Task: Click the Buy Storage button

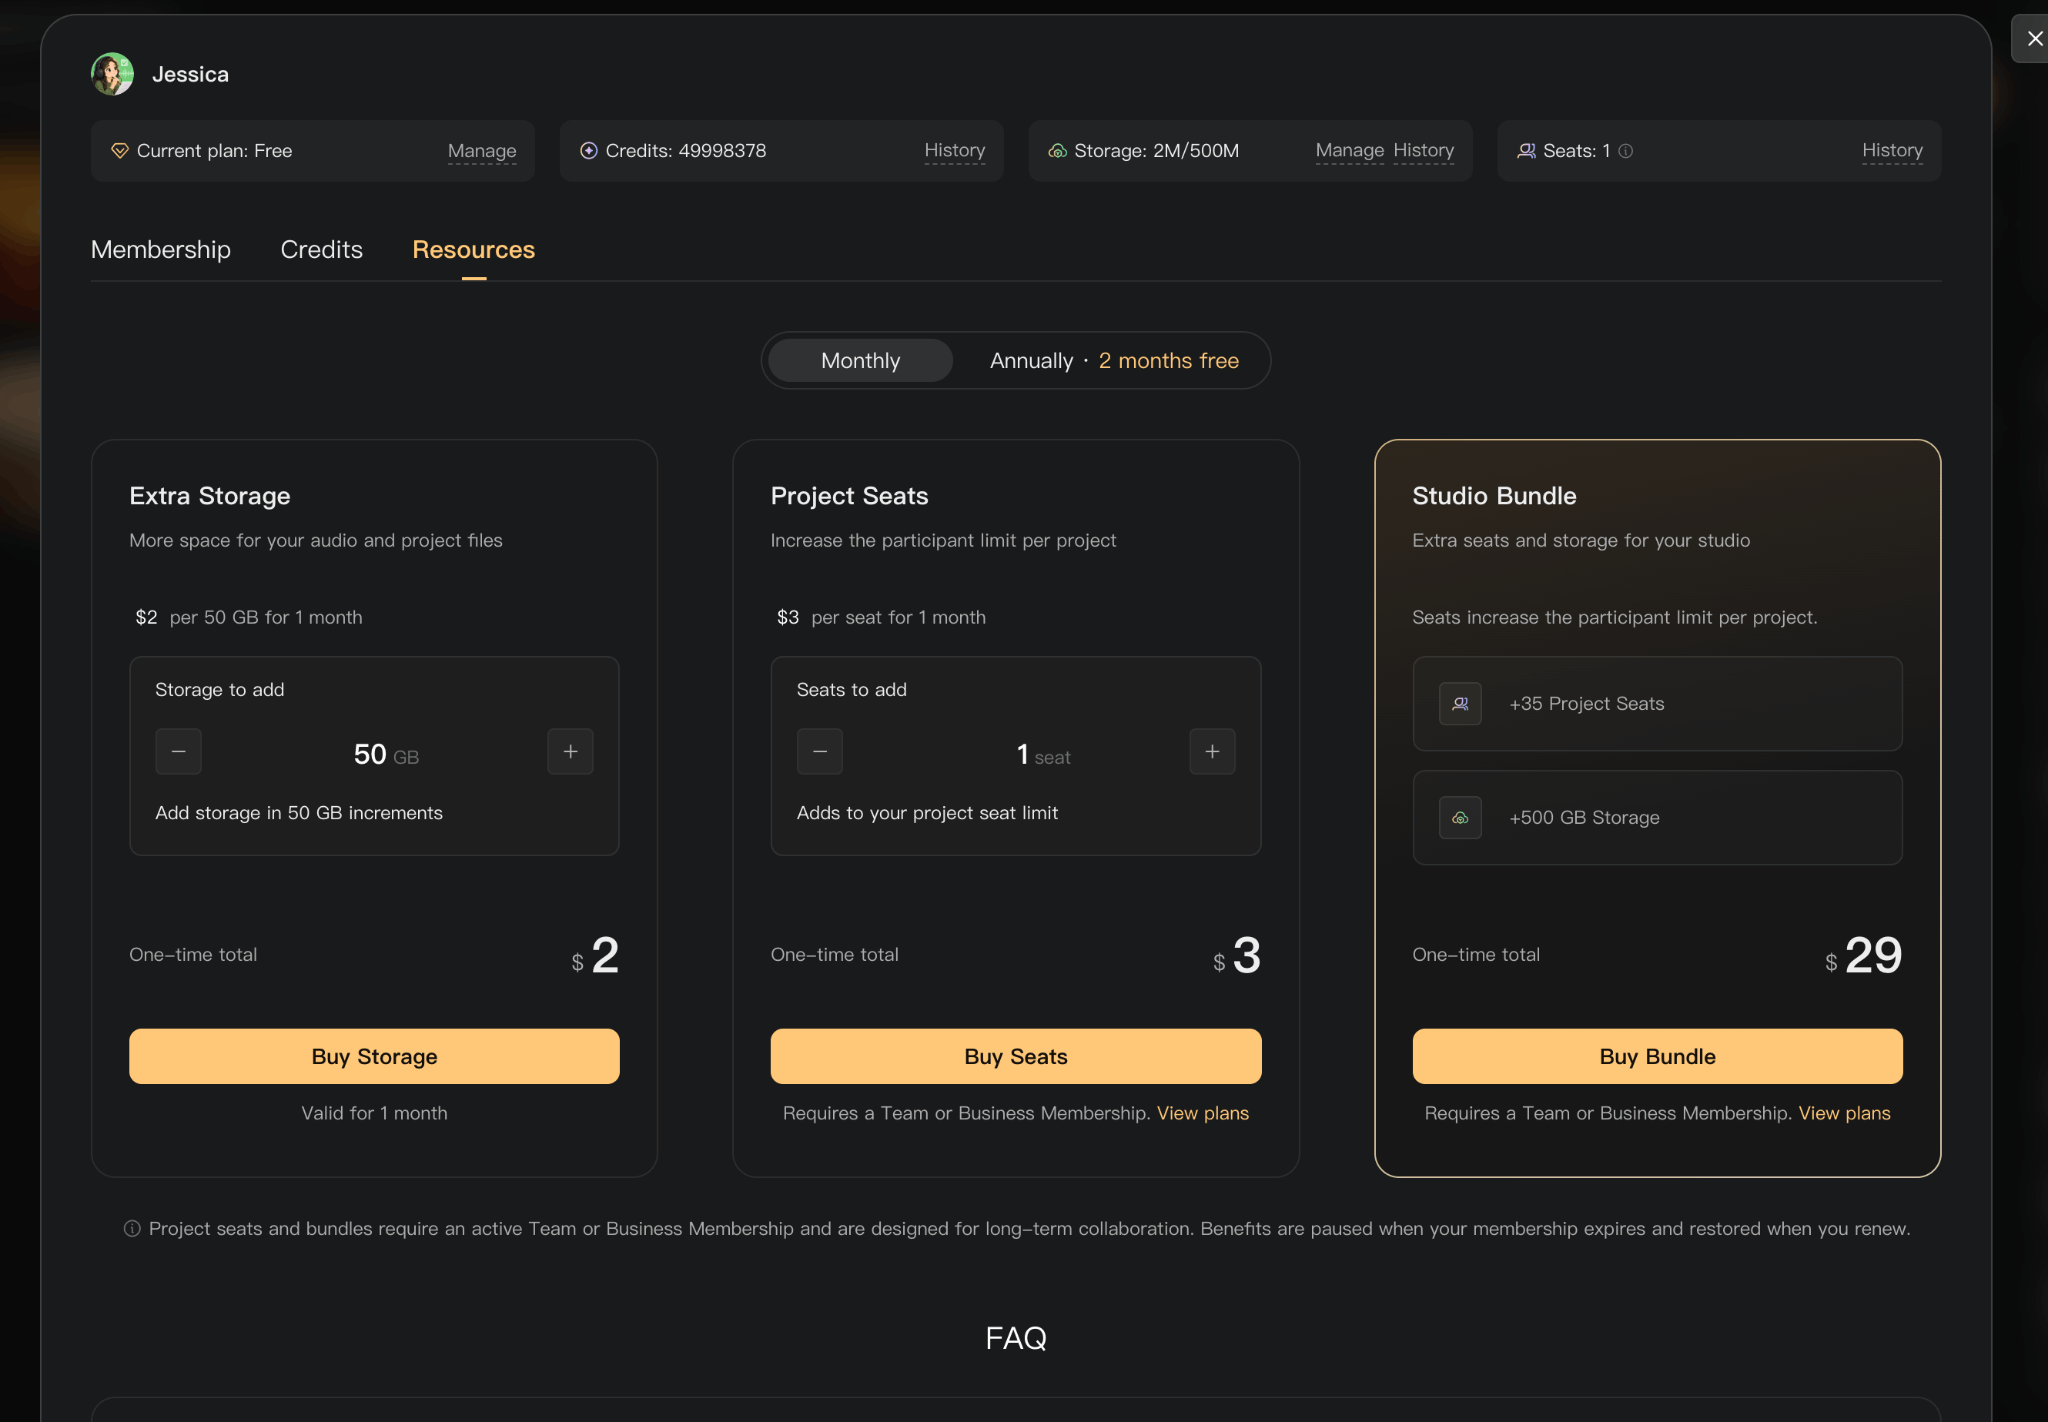Action: [x=374, y=1057]
